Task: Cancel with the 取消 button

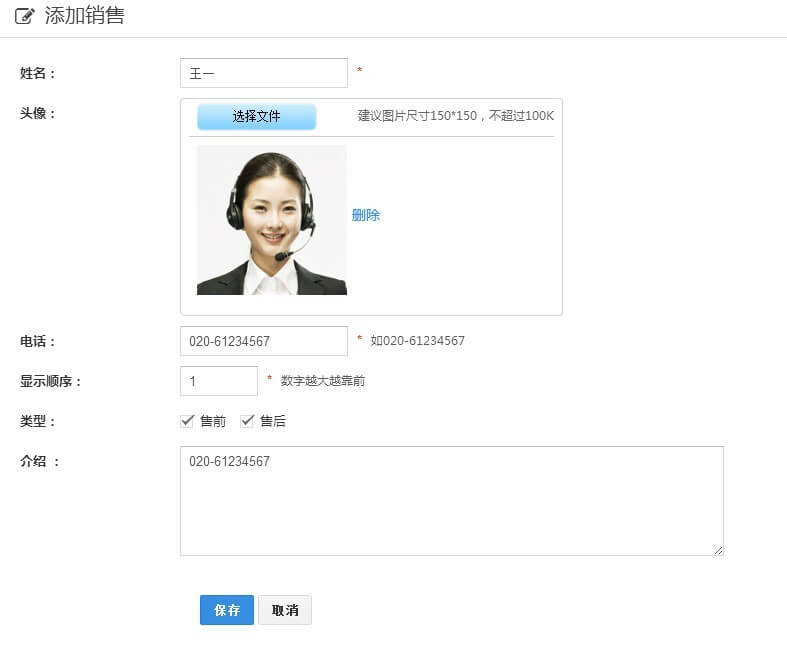Action: pyautogui.click(x=285, y=610)
